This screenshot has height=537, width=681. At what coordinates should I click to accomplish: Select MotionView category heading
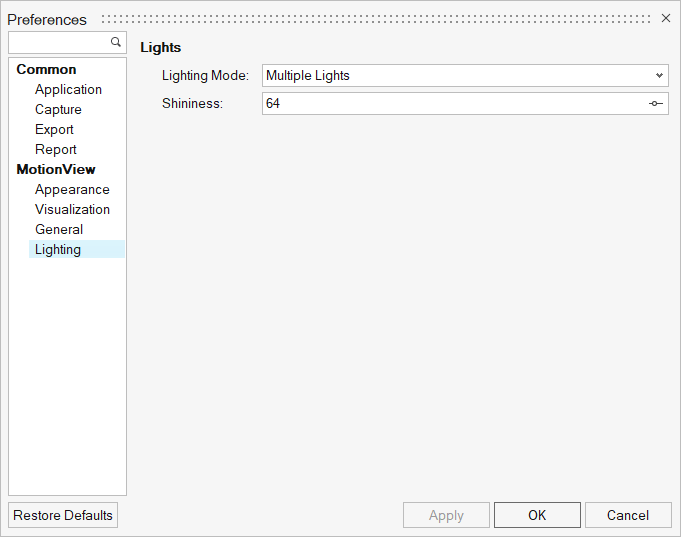56,169
